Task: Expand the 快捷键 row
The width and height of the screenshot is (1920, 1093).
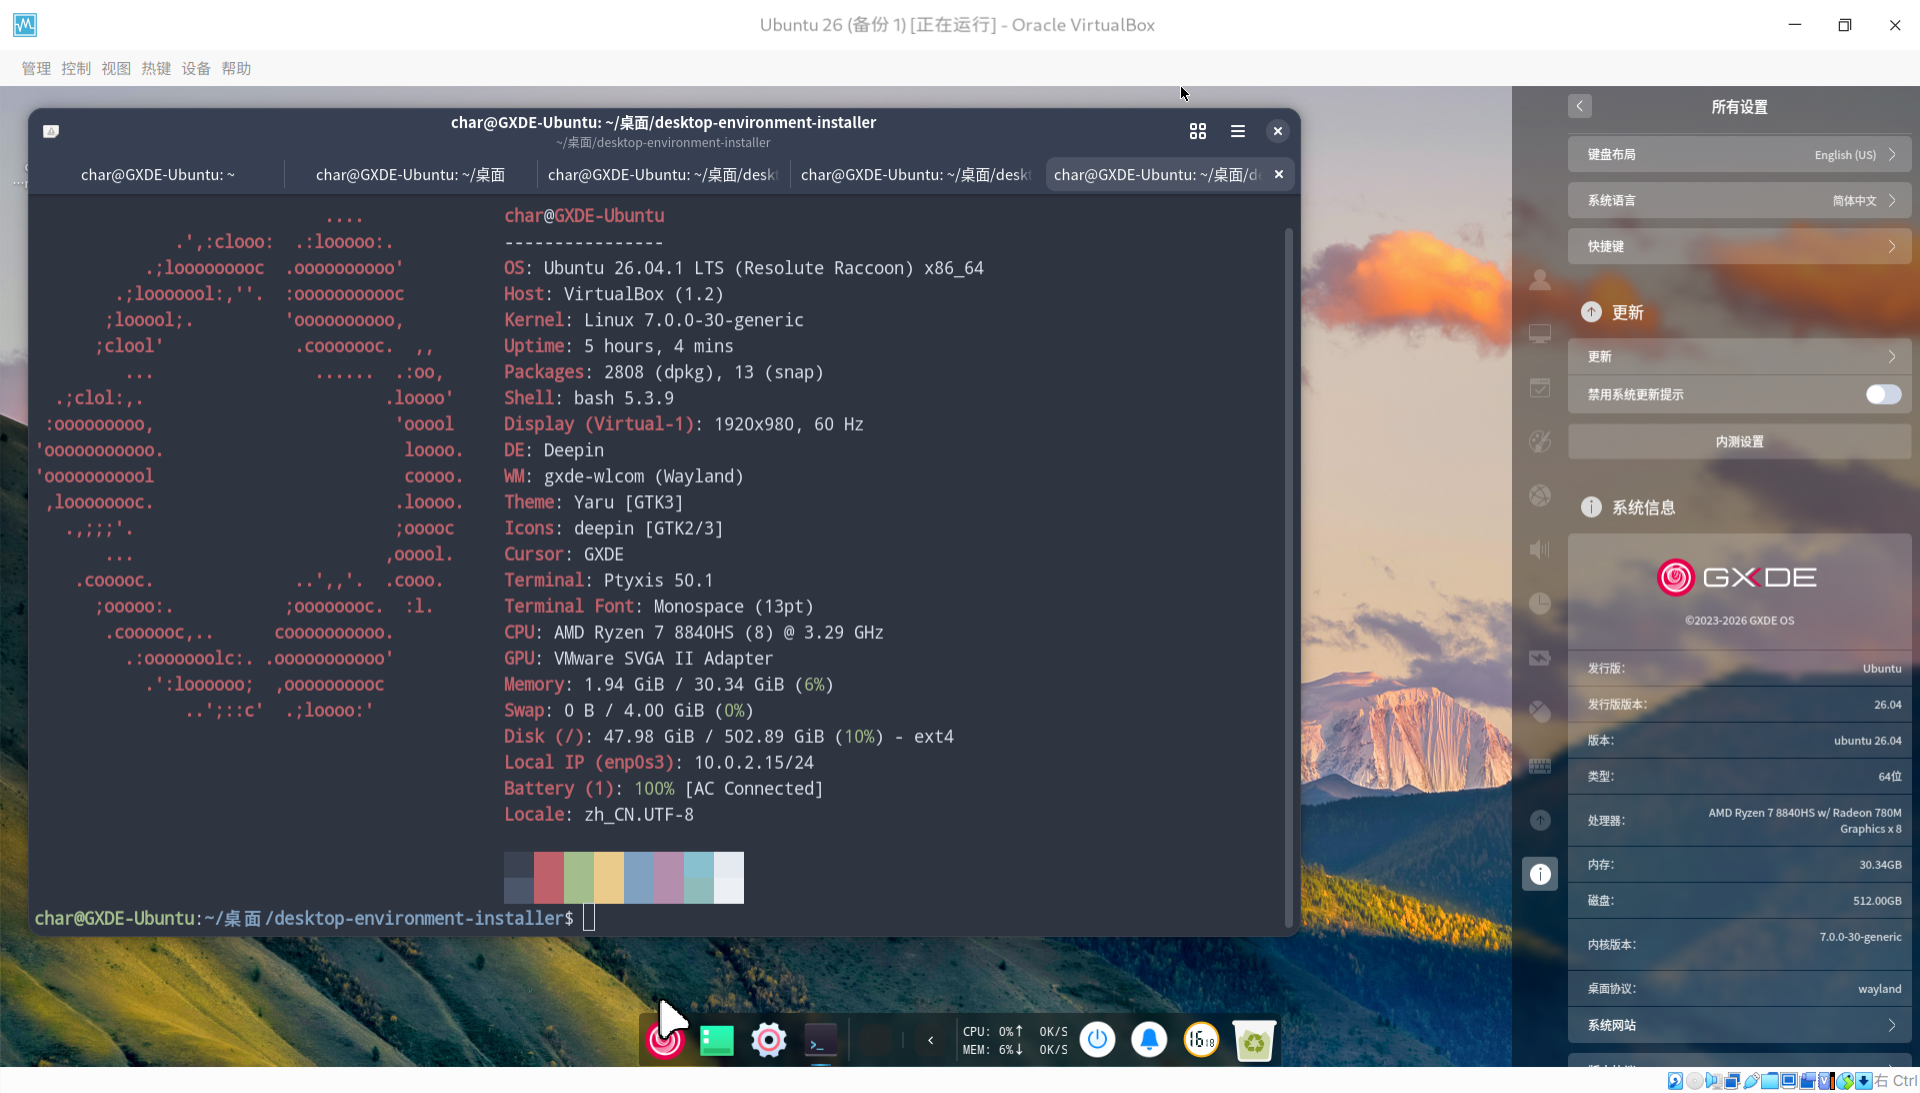Action: (x=1739, y=246)
